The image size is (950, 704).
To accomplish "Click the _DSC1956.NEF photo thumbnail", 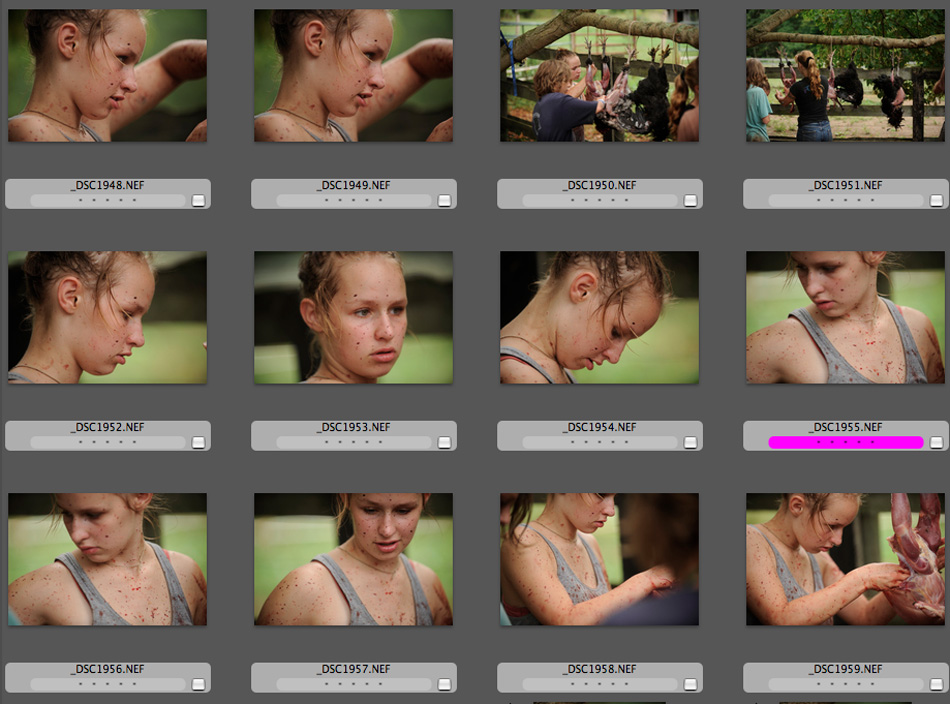I will tap(107, 559).
